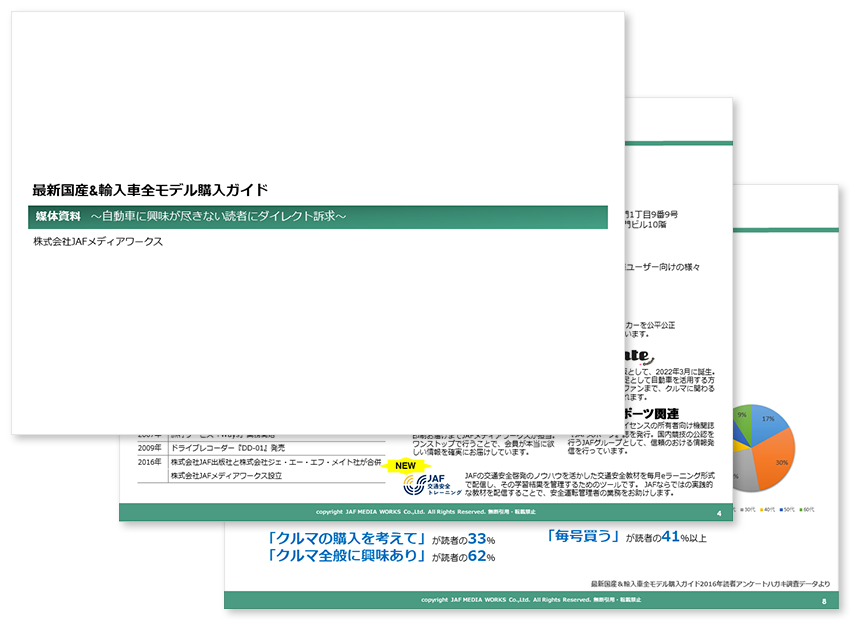Click the yellow NEW badge
The image size is (850, 620).
tap(405, 466)
